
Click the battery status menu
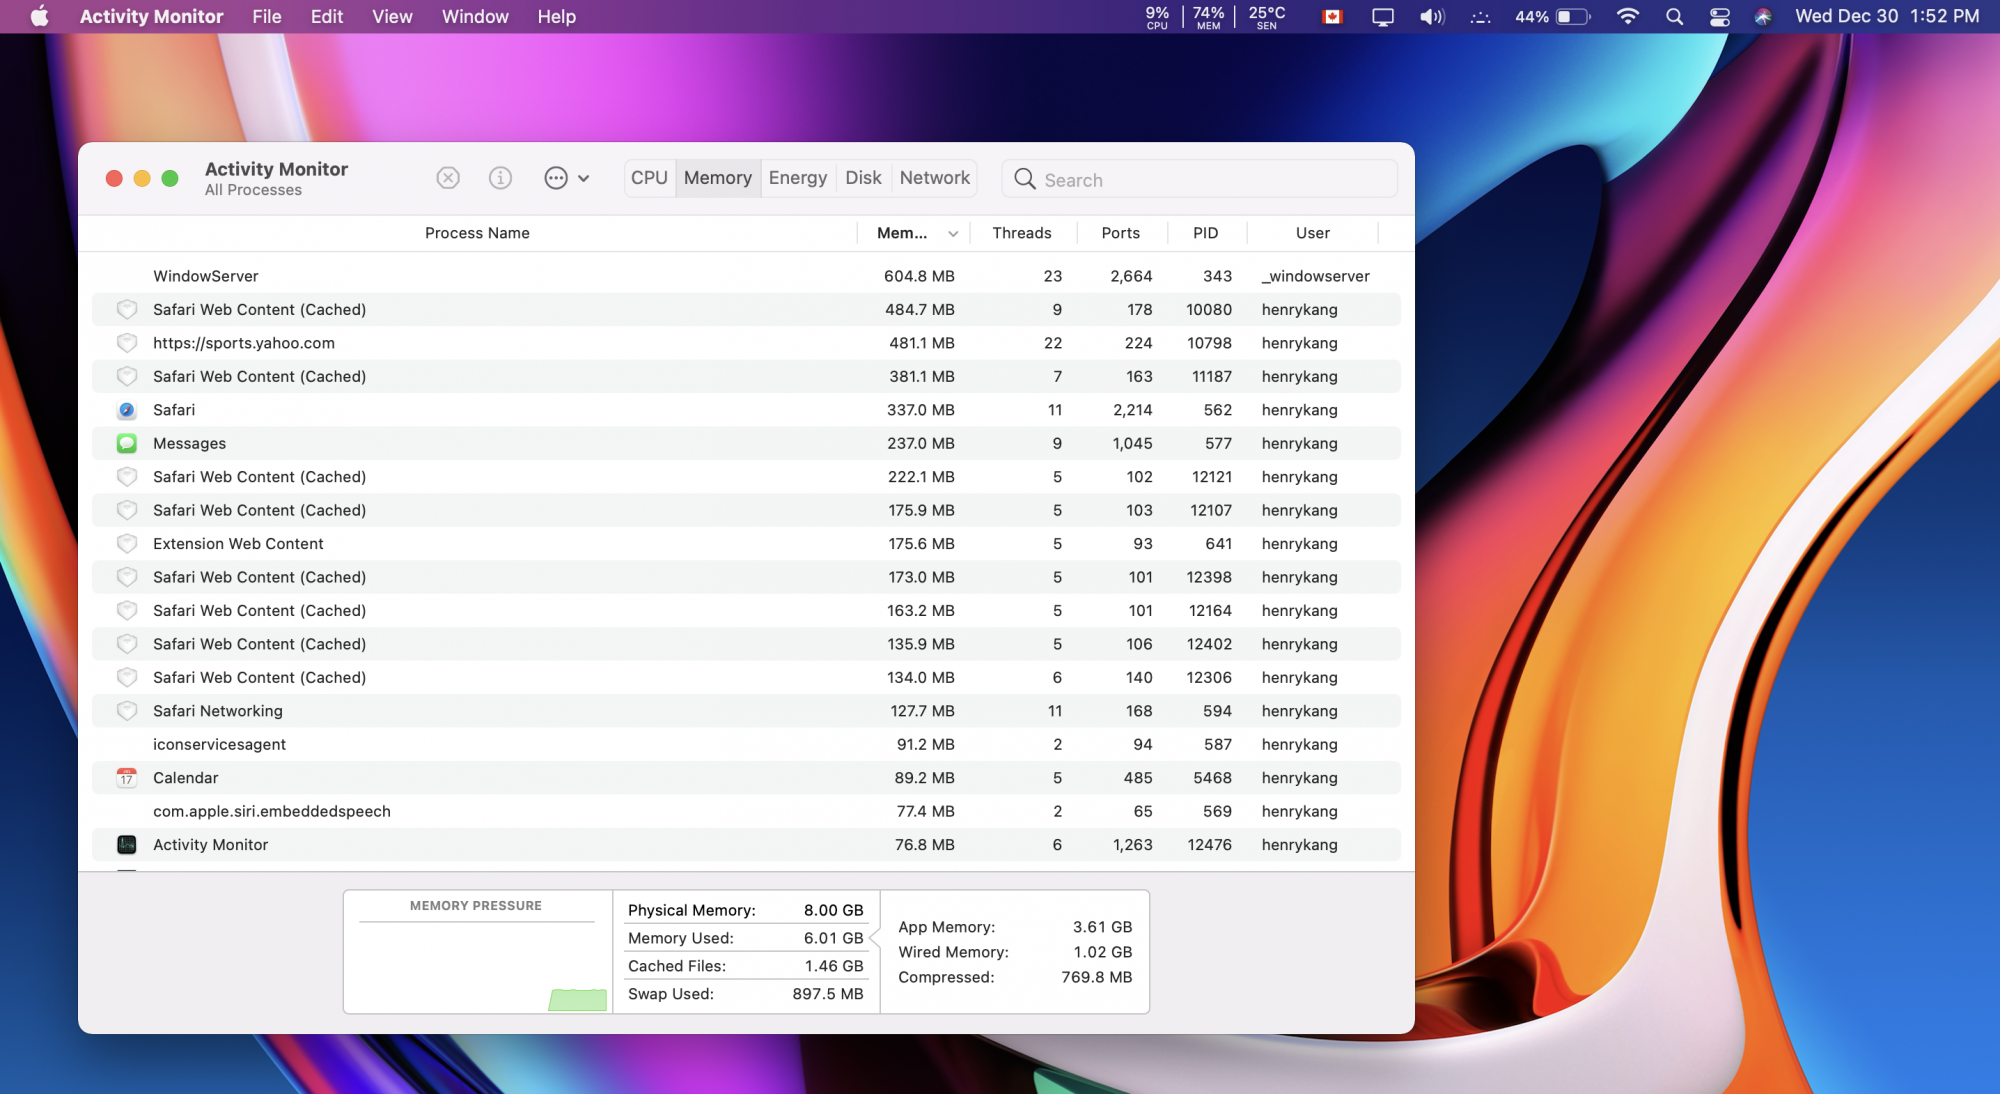pos(1553,17)
